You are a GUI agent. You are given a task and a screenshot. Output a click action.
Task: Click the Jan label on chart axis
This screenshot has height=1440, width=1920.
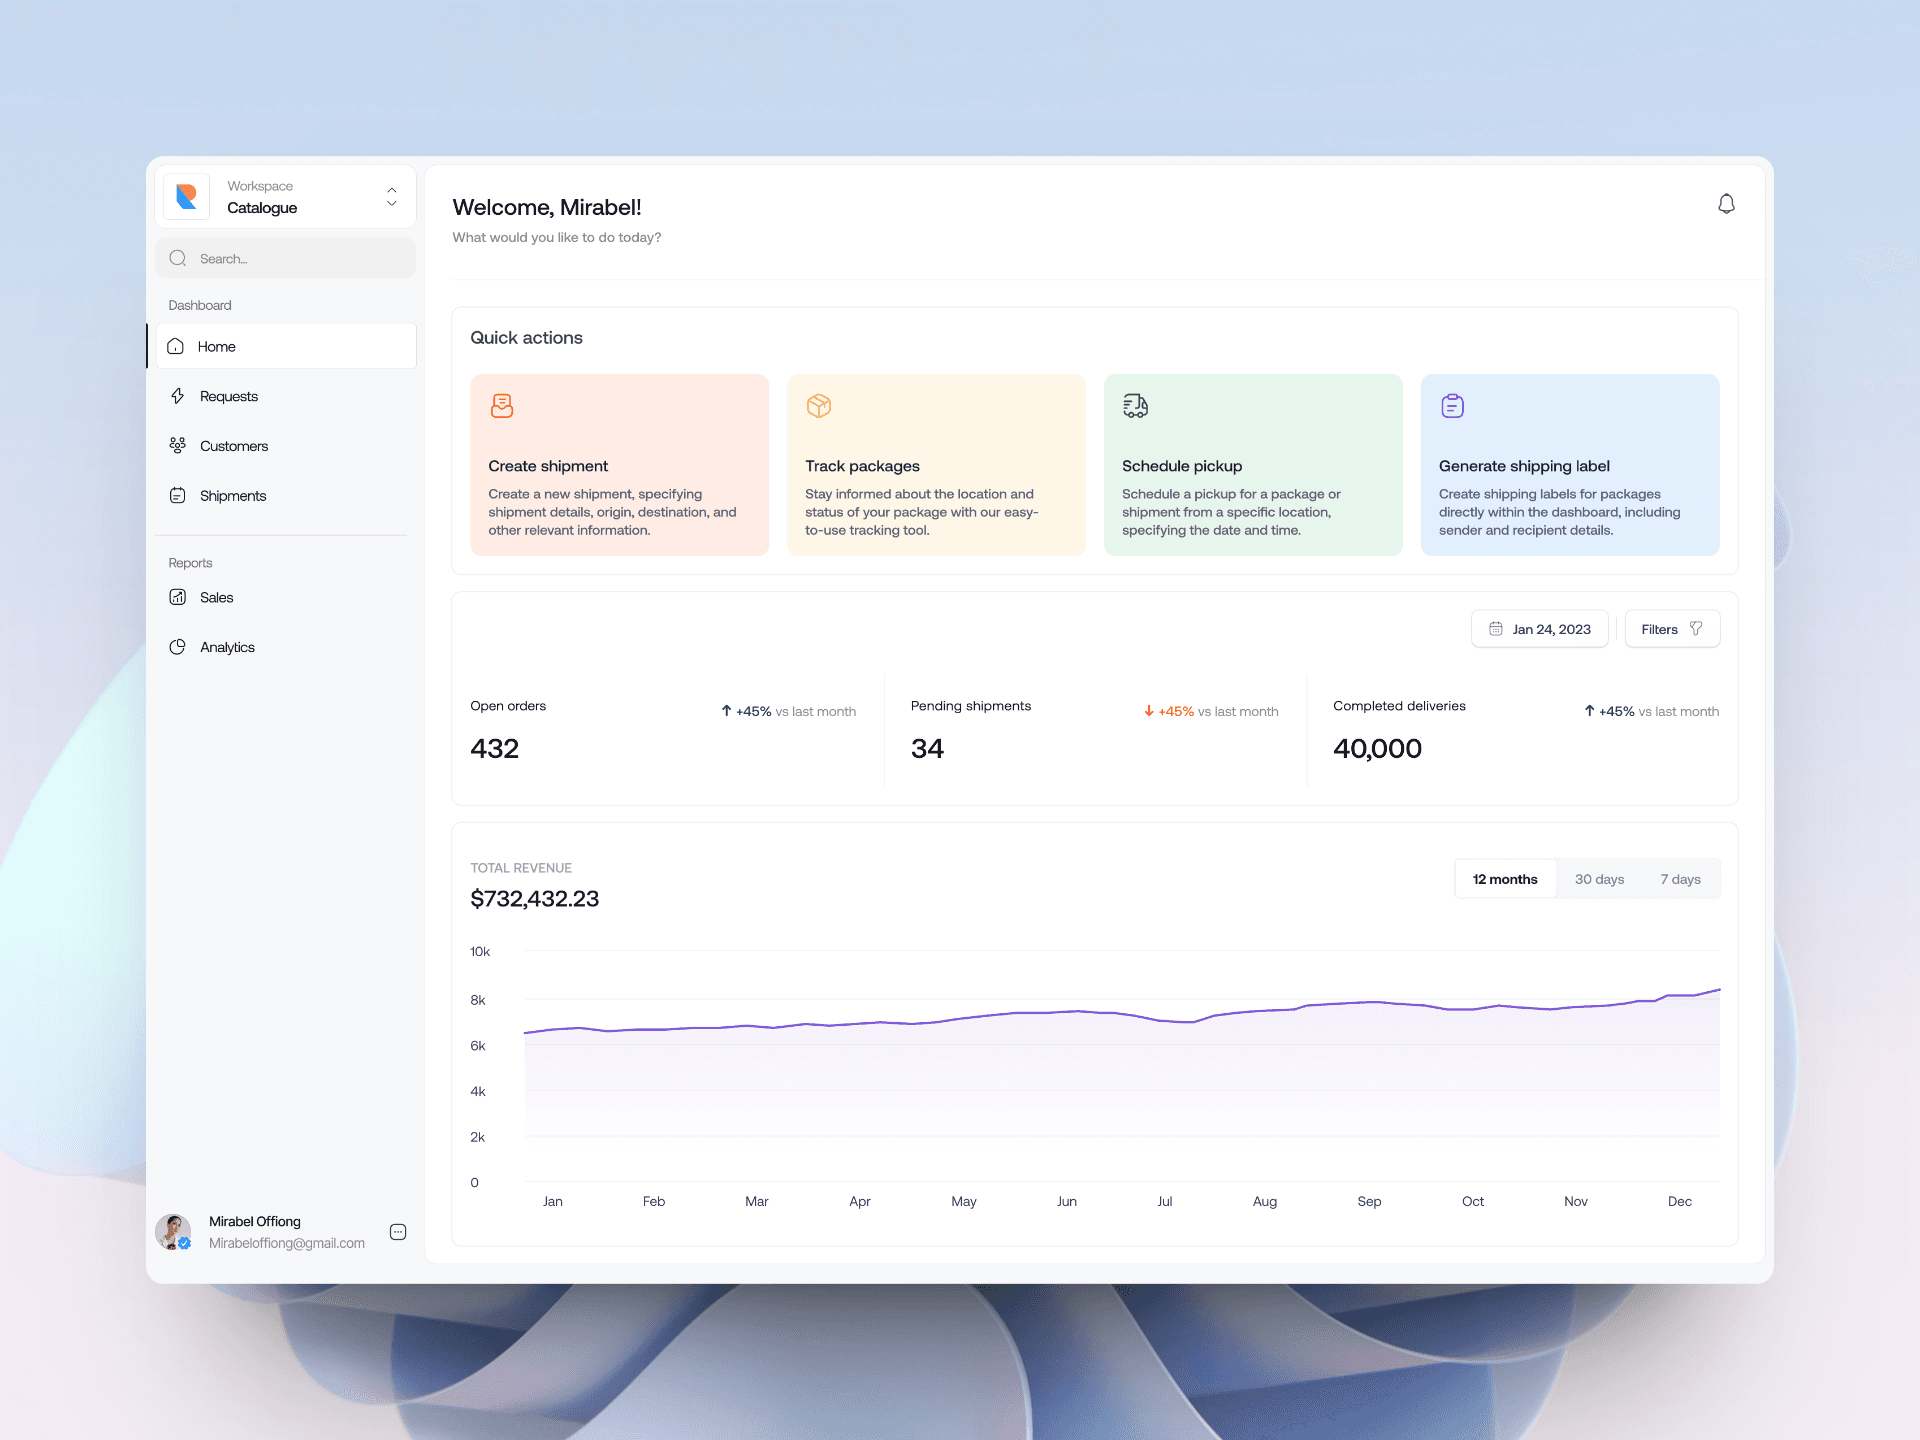[552, 1201]
